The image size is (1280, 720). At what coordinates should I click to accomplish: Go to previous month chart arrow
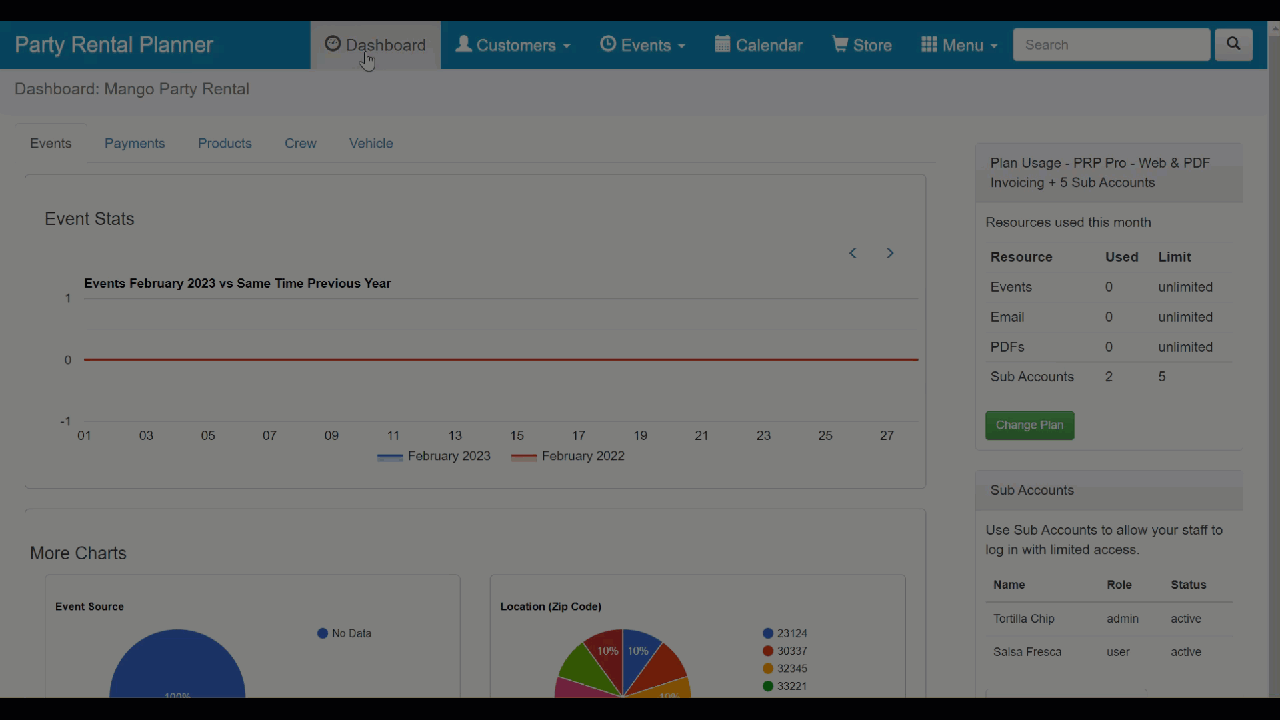click(x=853, y=253)
